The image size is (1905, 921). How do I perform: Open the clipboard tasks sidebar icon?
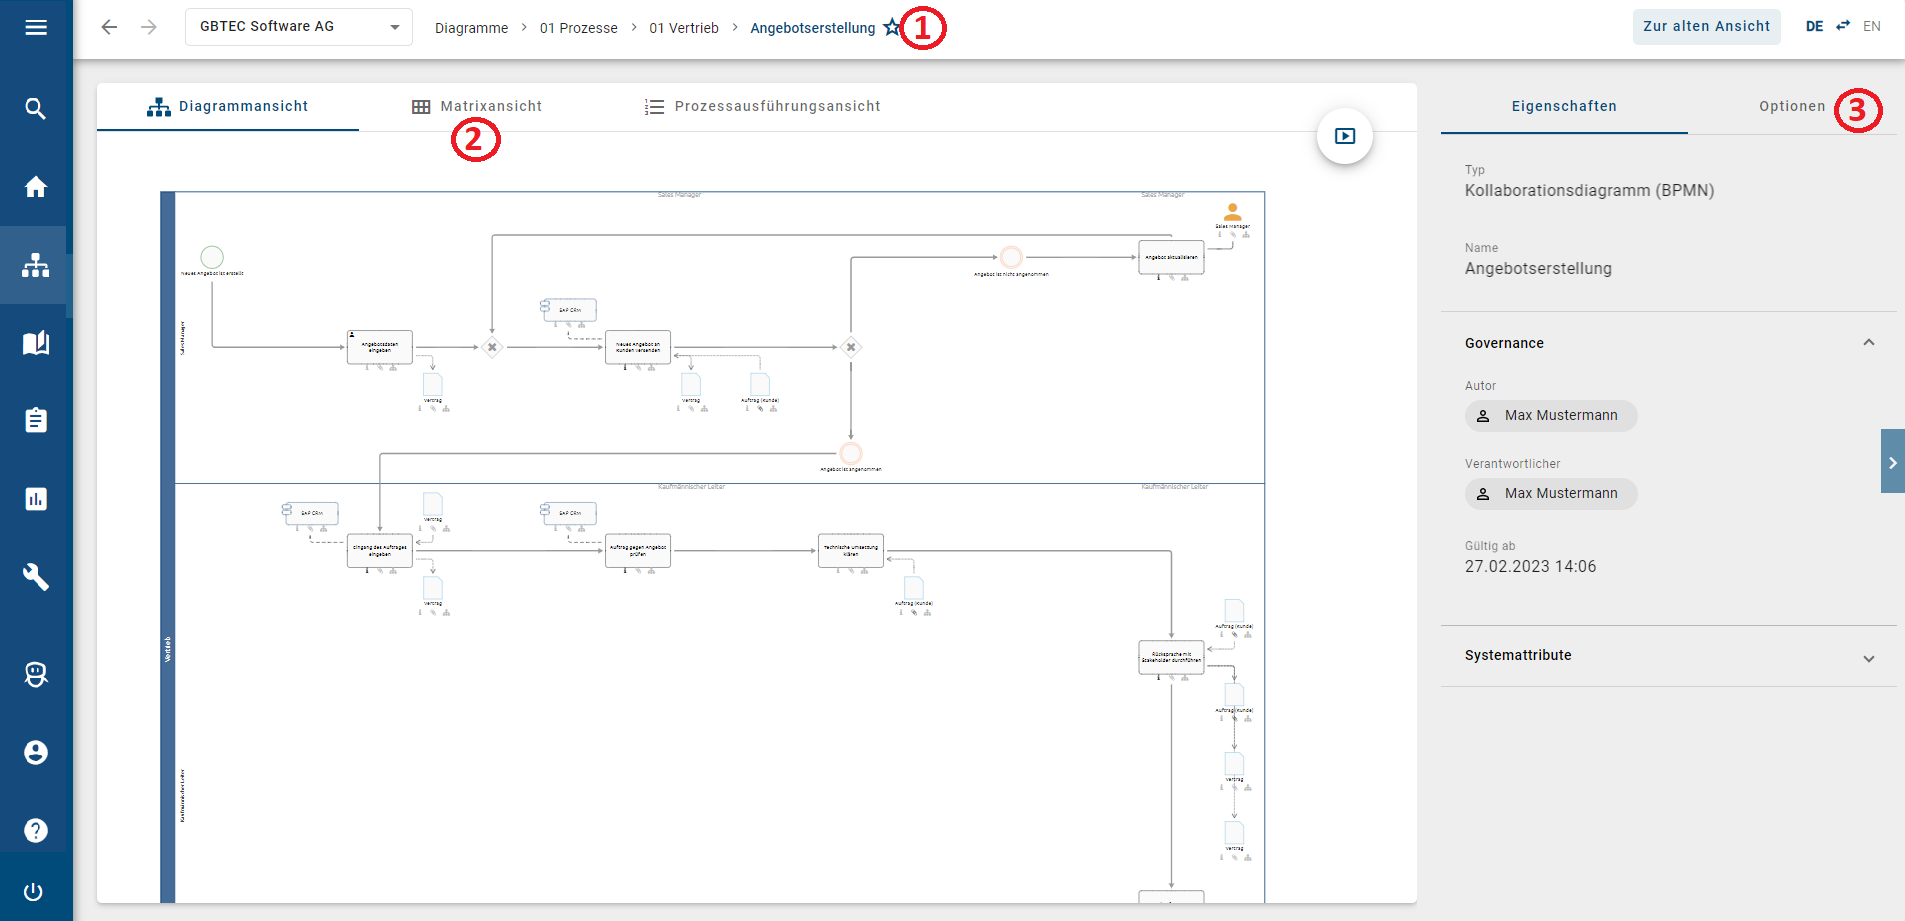[36, 420]
